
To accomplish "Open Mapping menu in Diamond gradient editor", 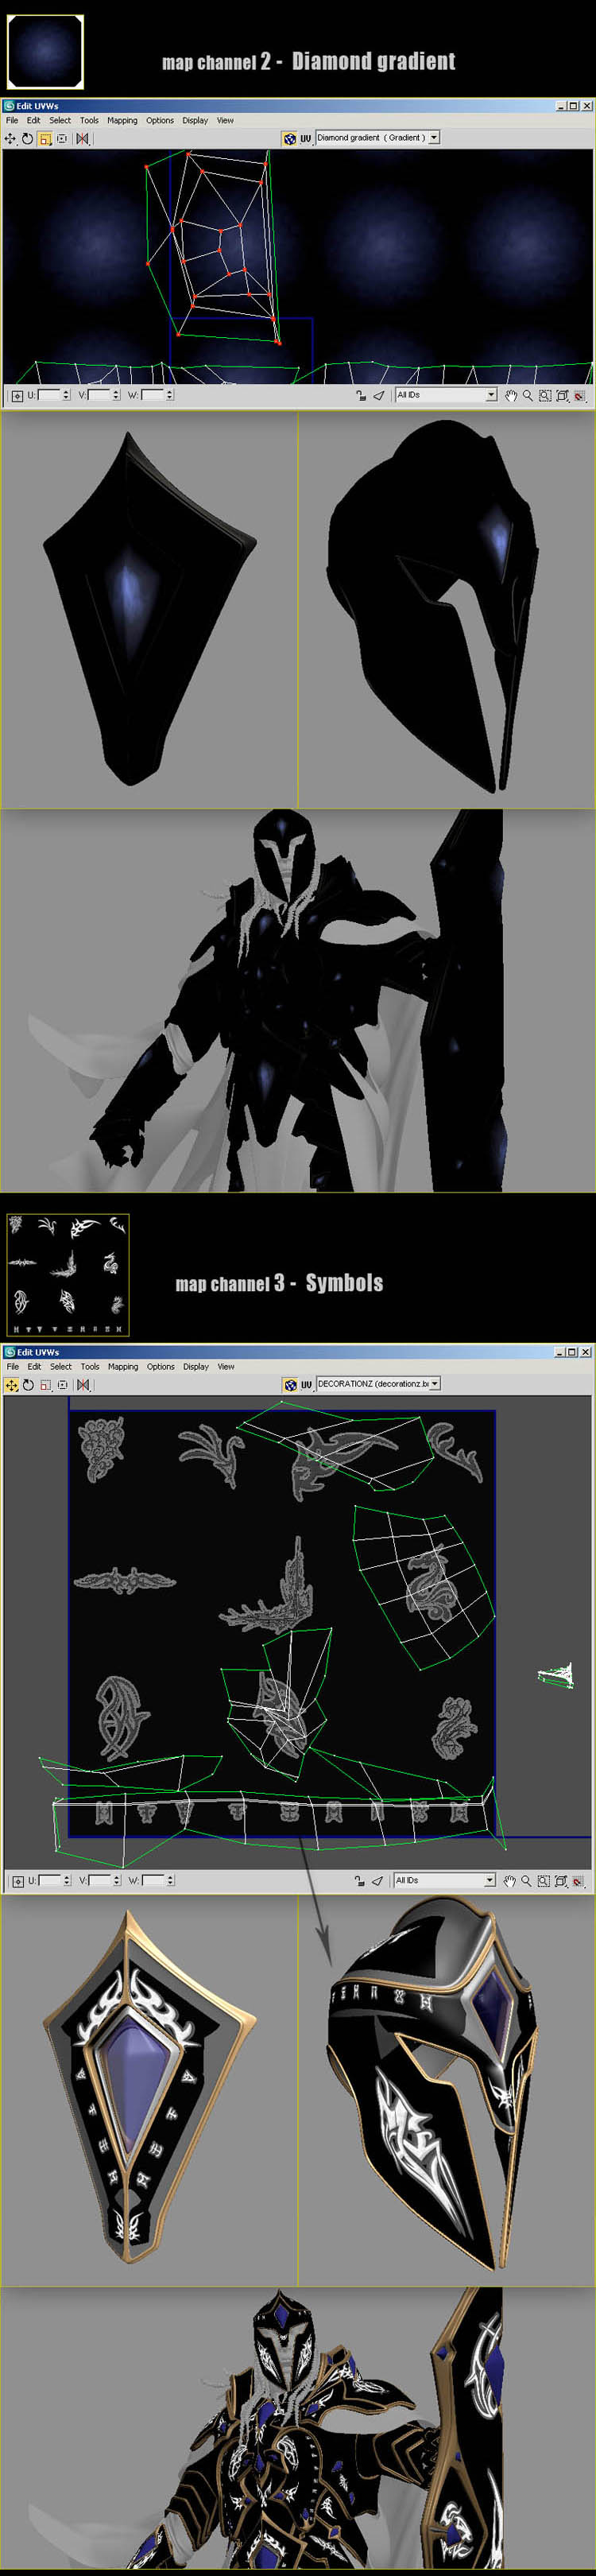I will [x=122, y=121].
